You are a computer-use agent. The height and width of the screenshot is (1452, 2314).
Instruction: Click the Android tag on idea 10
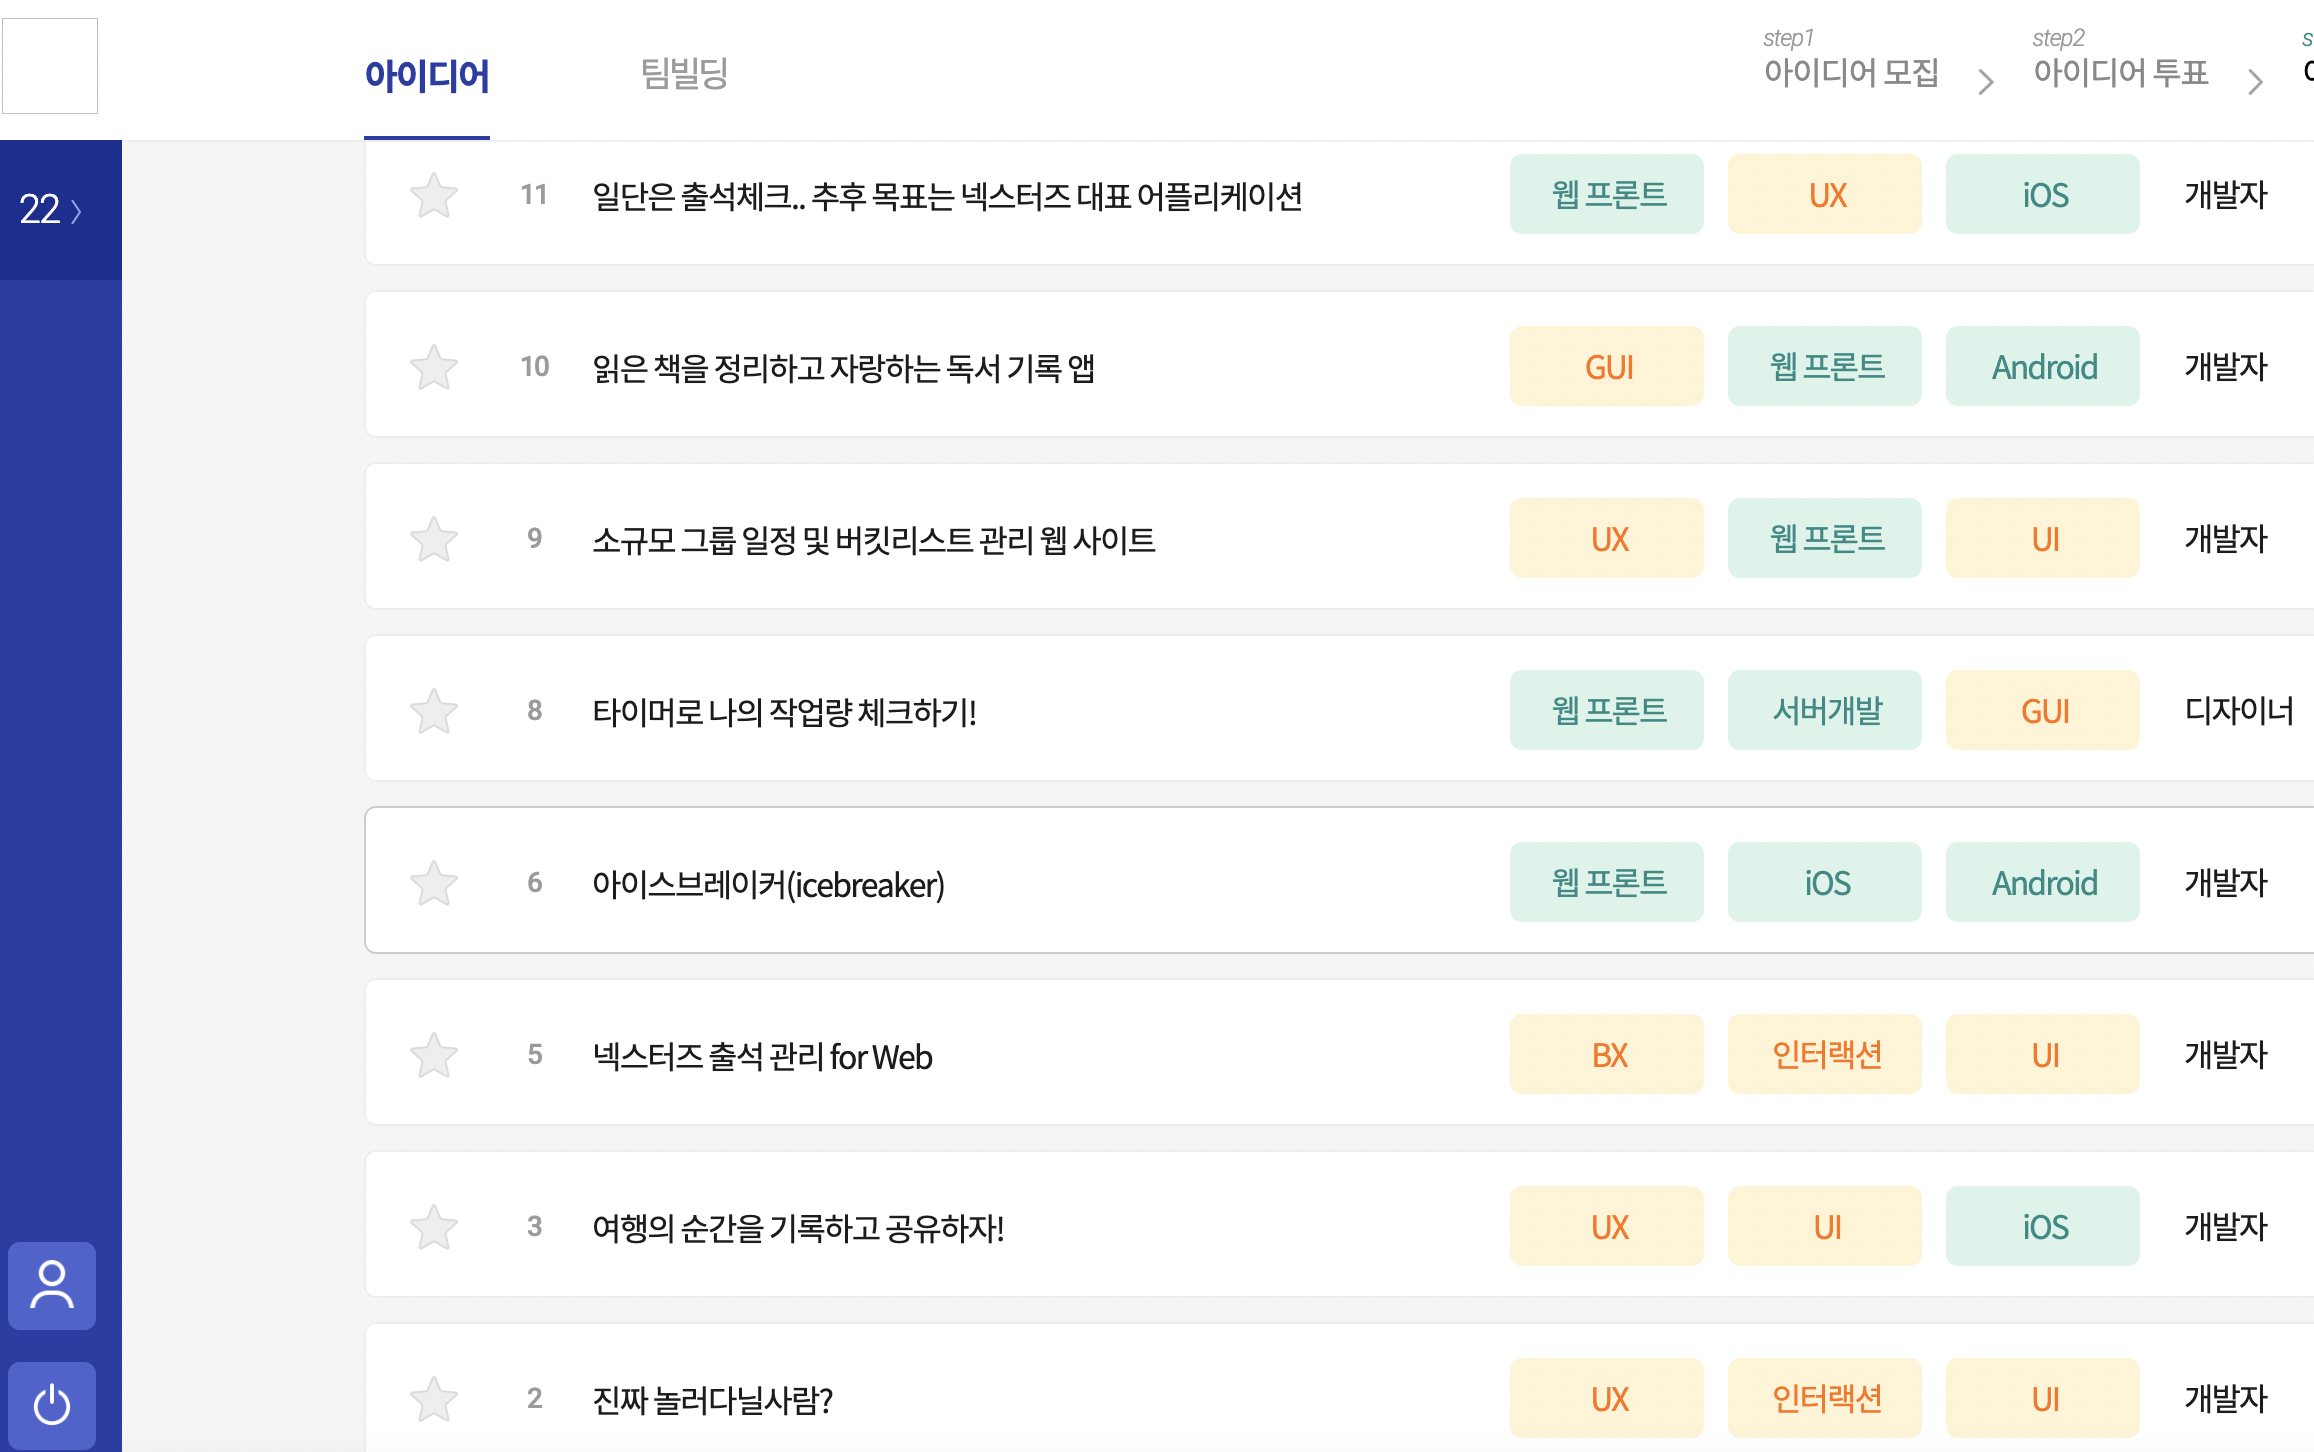click(2043, 366)
